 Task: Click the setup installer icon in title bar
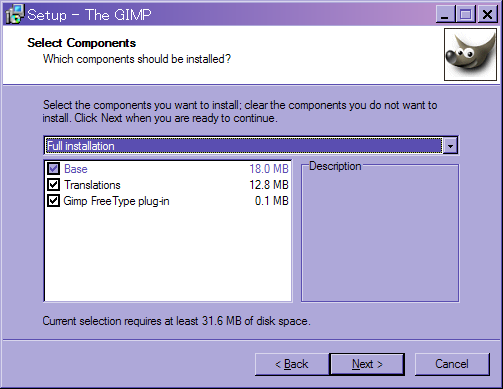[15, 14]
